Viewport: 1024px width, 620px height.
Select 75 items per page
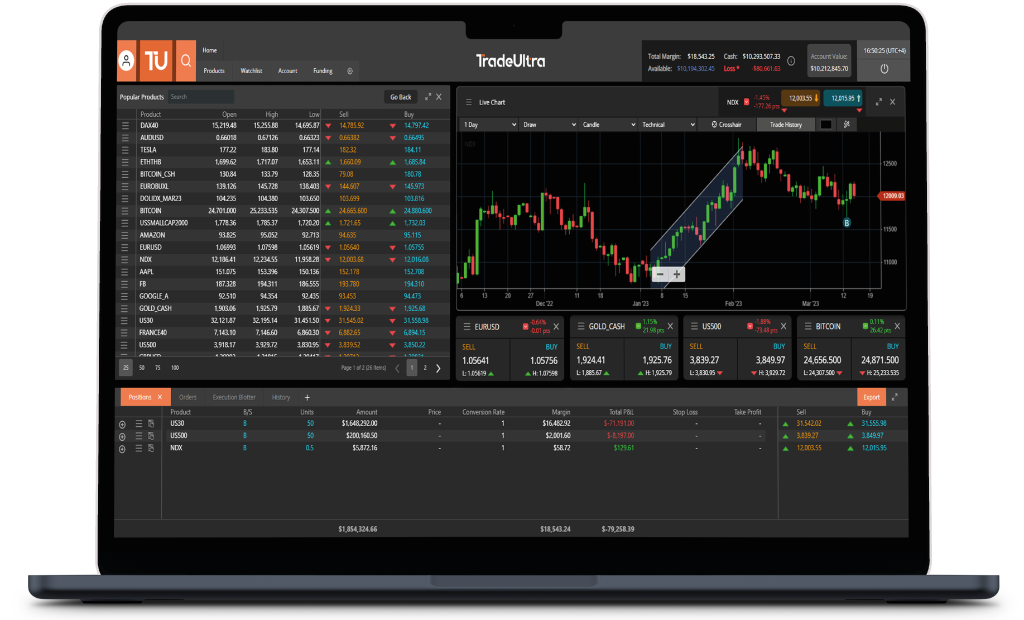(157, 368)
